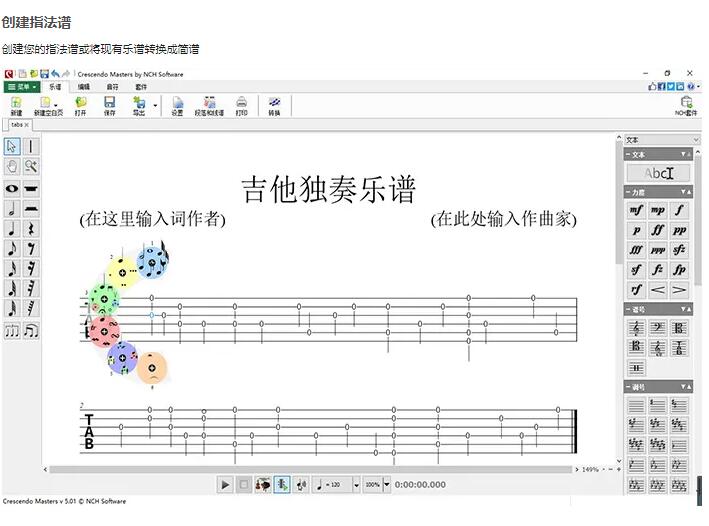This screenshot has height=526, width=709.
Task: Choose the half note tool
Action: pos(12,209)
